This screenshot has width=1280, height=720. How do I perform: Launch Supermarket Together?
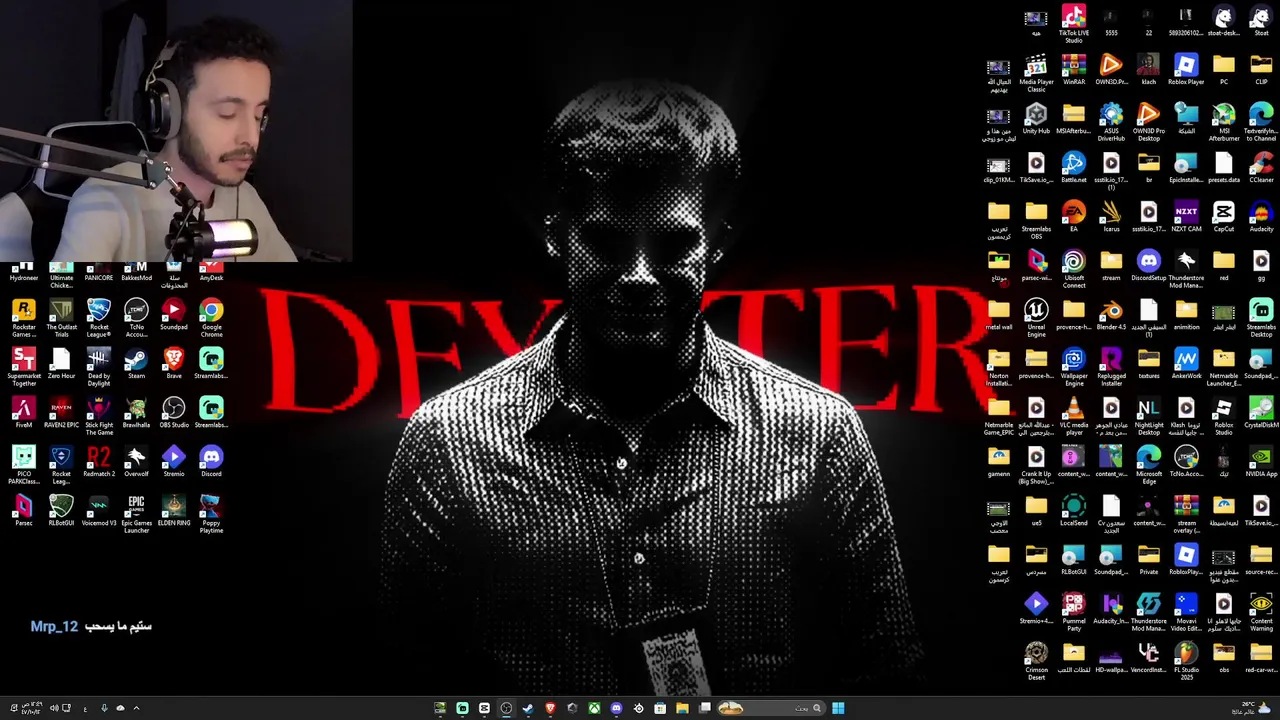pyautogui.click(x=24, y=367)
